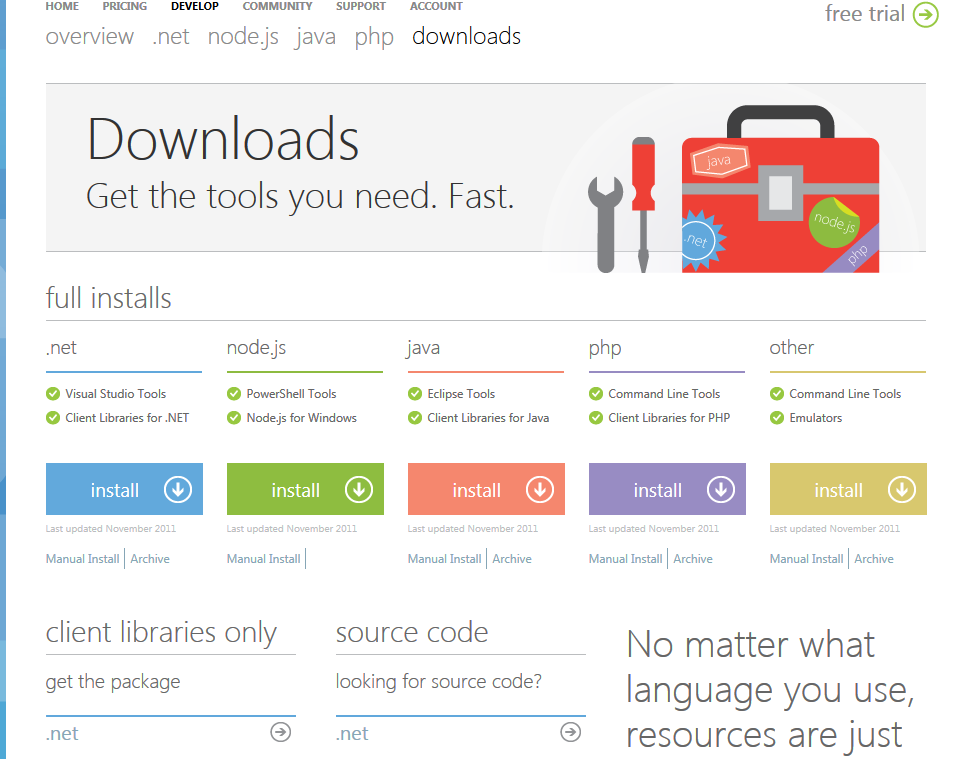This screenshot has width=966, height=759.
Task: Click the download arrow on other install
Action: [x=902, y=490]
